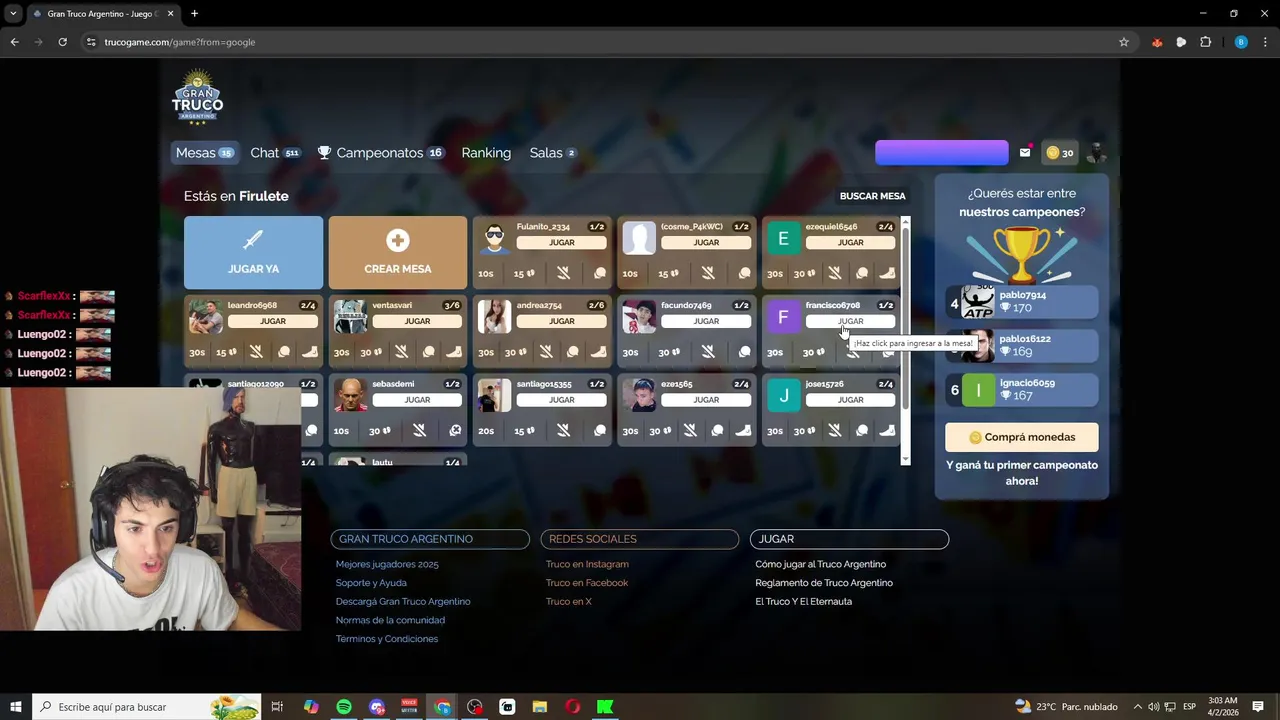The image size is (1280, 720).
Task: Click champion ignacio6059 in leaderboard
Action: [x=1022, y=390]
